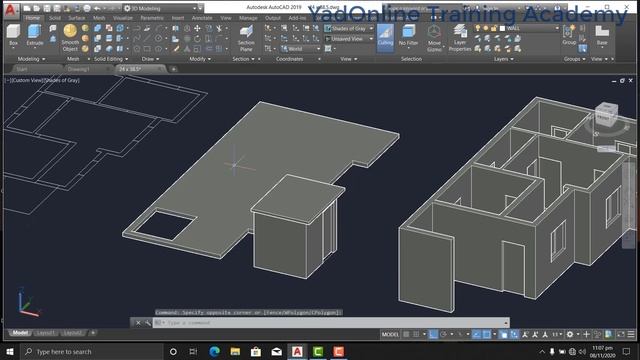Click the Plot printer icon in quick access toolbar
This screenshot has width=640, height=360.
87,8
